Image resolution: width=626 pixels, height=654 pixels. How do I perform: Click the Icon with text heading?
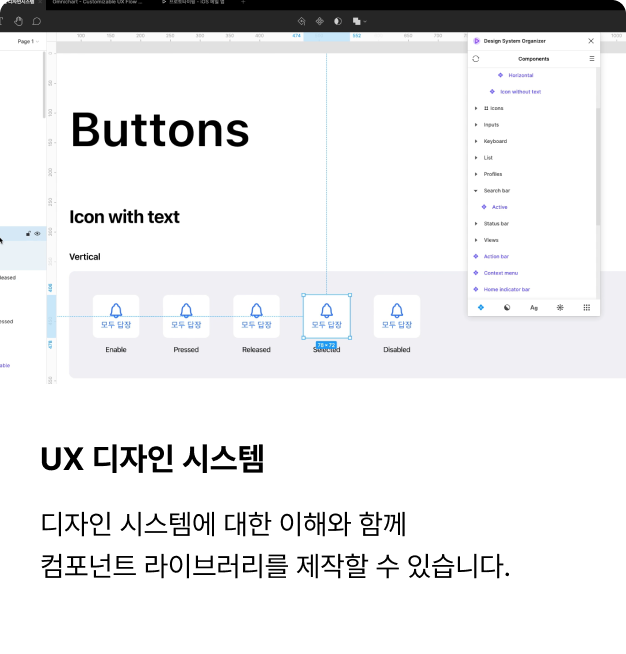coord(124,217)
